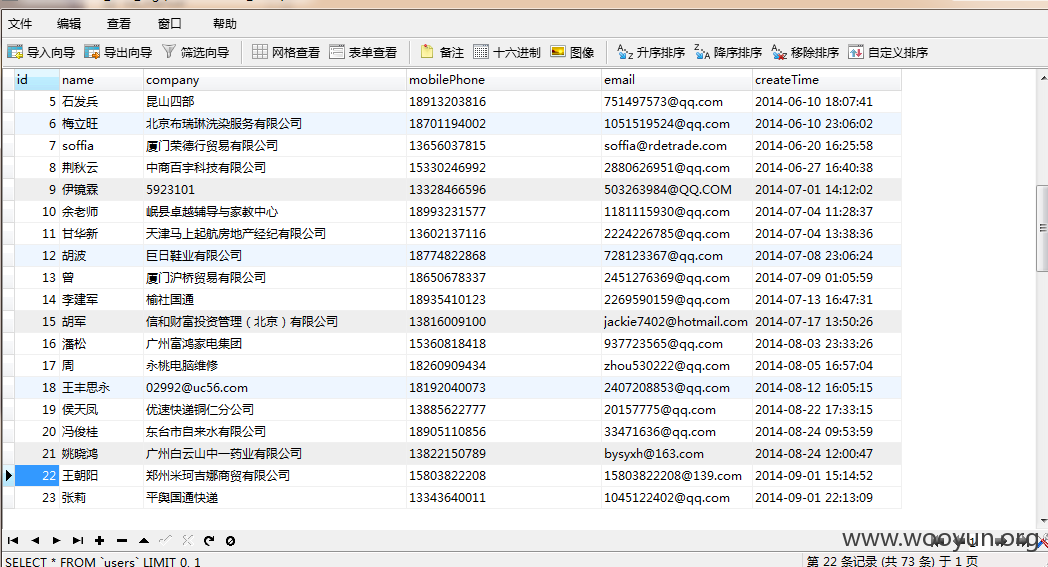Open the 备注 memo viewer
Image resolution: width=1048 pixels, height=567 pixels.
pos(442,52)
